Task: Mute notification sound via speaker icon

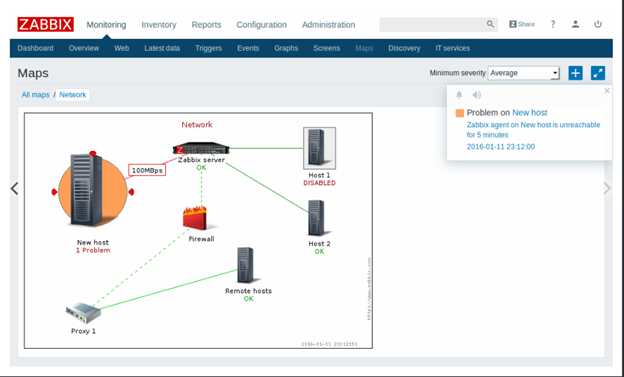Action: click(477, 95)
